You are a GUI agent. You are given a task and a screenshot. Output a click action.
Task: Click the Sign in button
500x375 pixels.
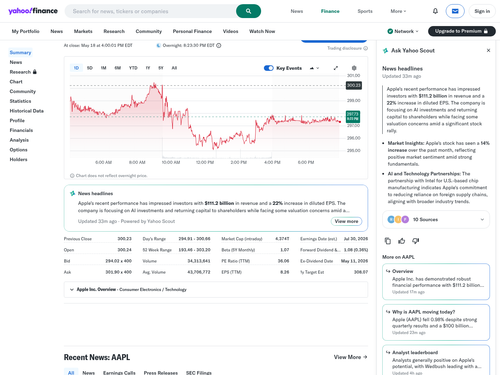click(482, 11)
